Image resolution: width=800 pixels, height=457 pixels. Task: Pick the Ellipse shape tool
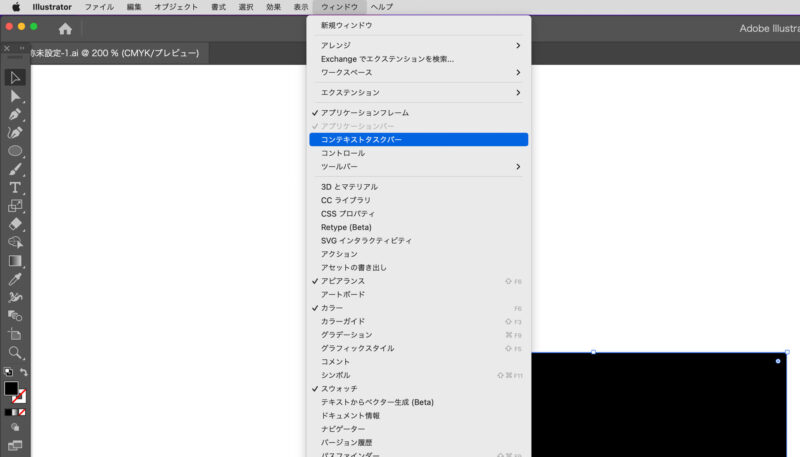click(16, 151)
